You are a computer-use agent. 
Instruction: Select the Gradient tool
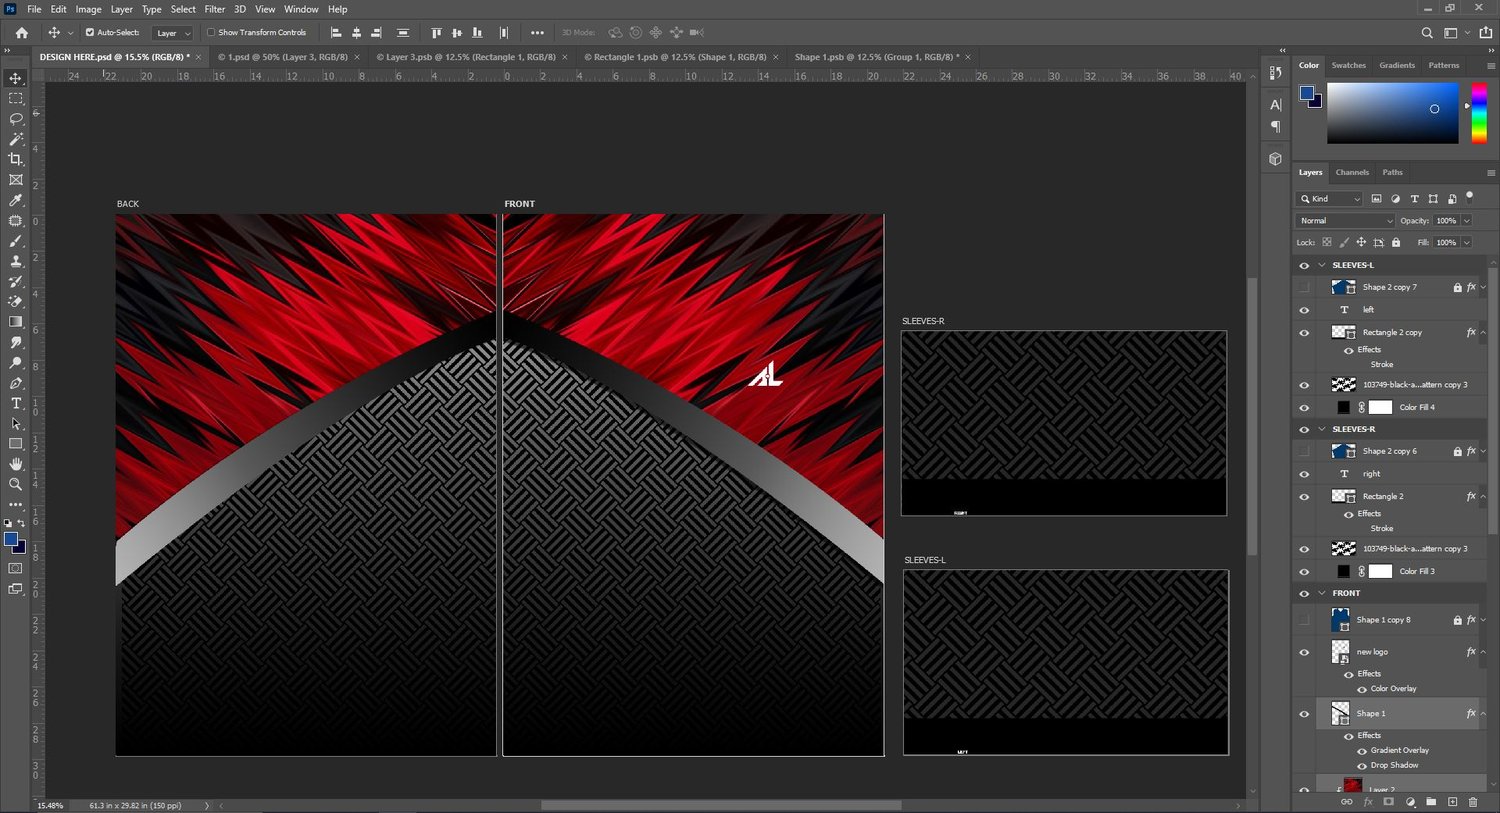(x=16, y=322)
